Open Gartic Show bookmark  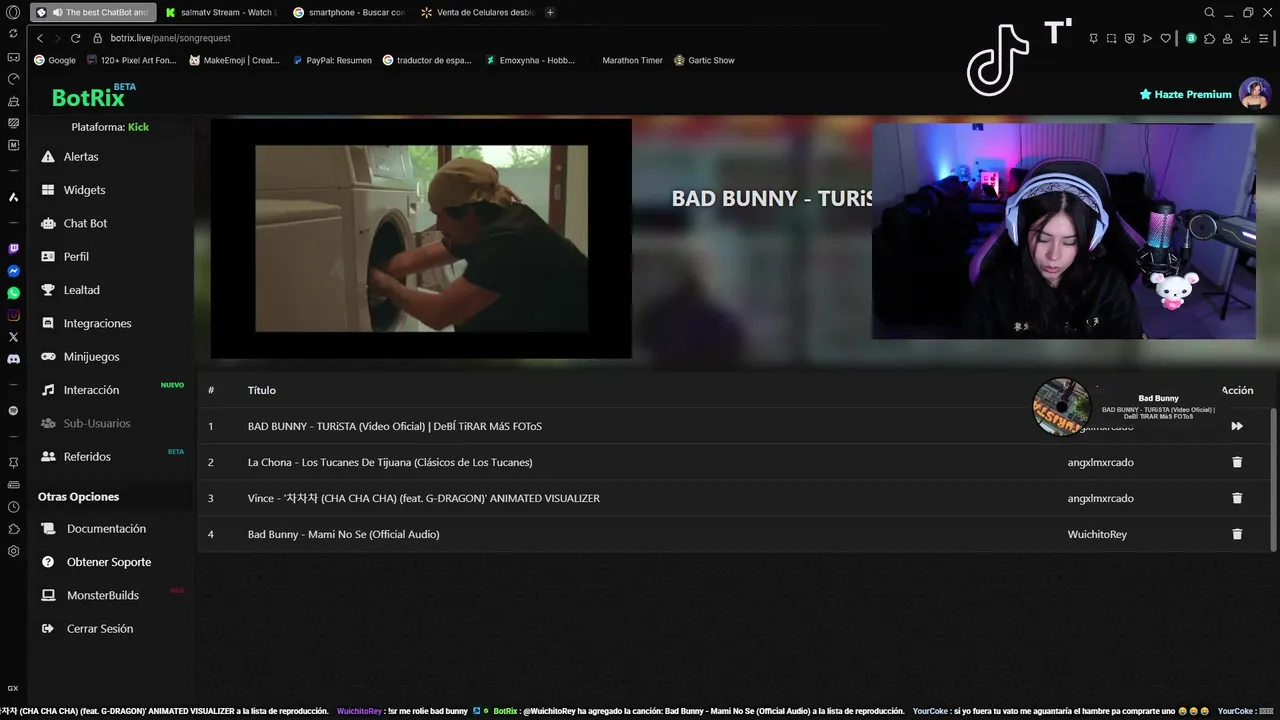[704, 60]
